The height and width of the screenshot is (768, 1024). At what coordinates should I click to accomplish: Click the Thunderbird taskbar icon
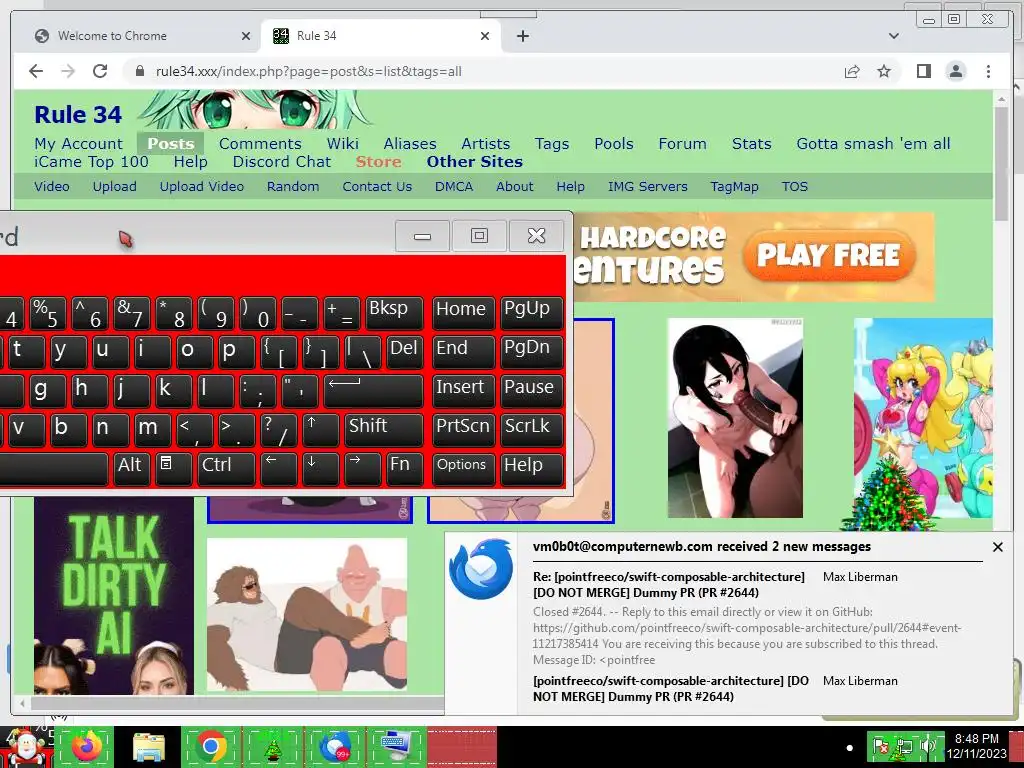[335, 747]
